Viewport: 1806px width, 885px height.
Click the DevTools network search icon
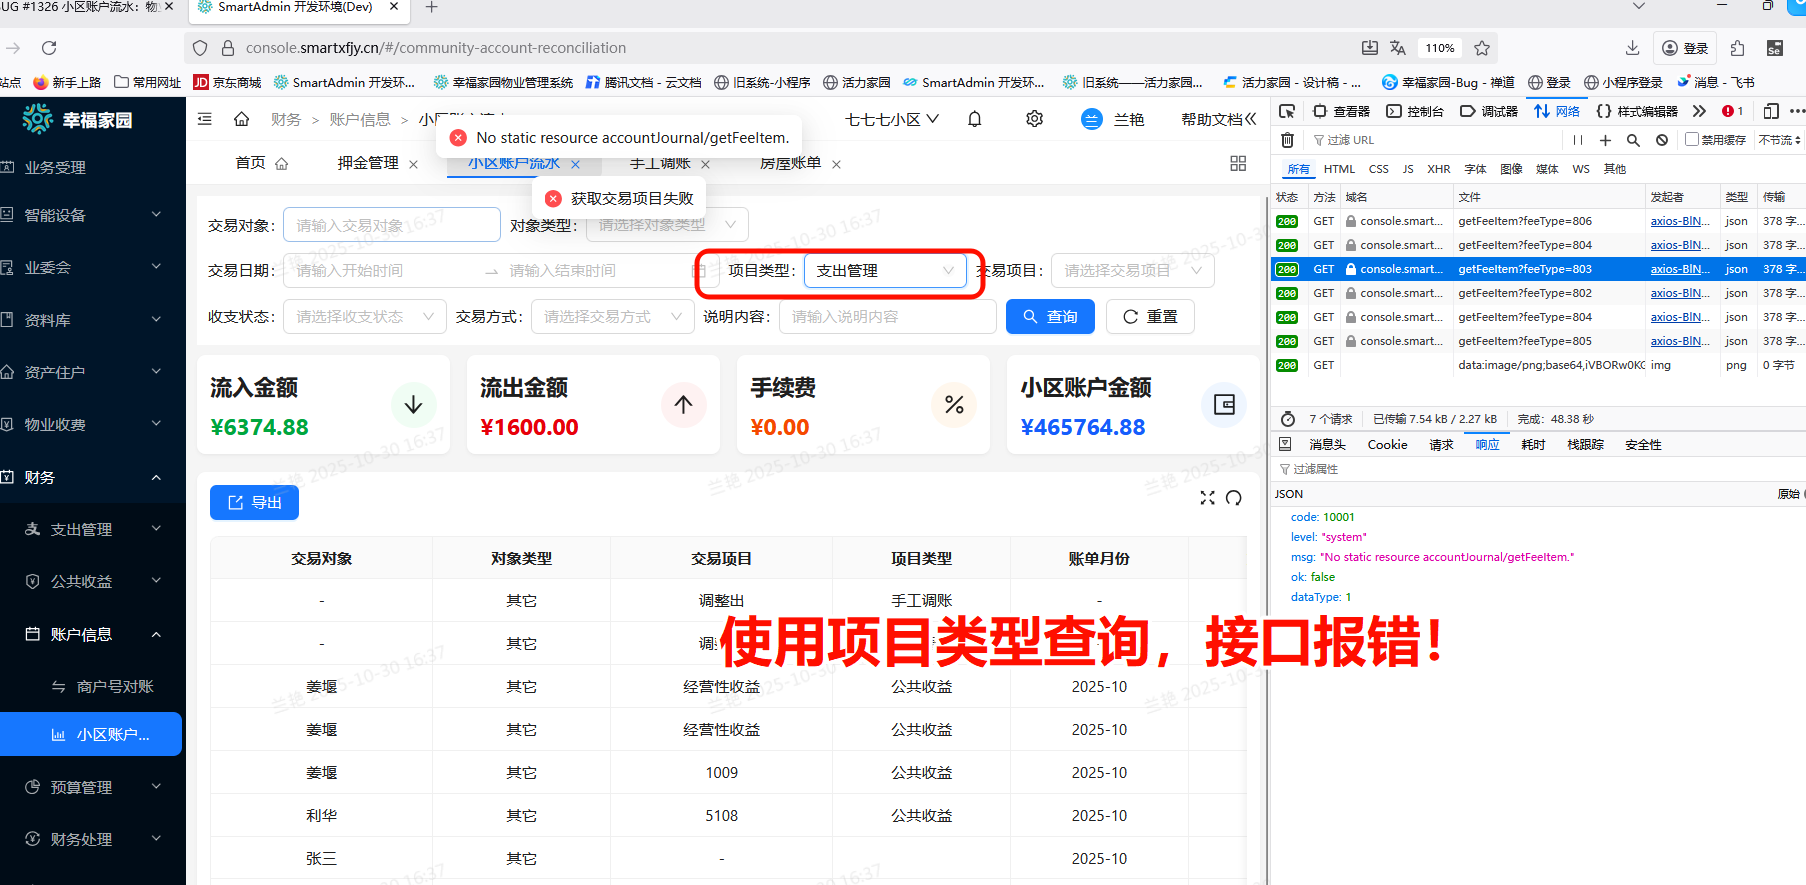(x=1633, y=140)
